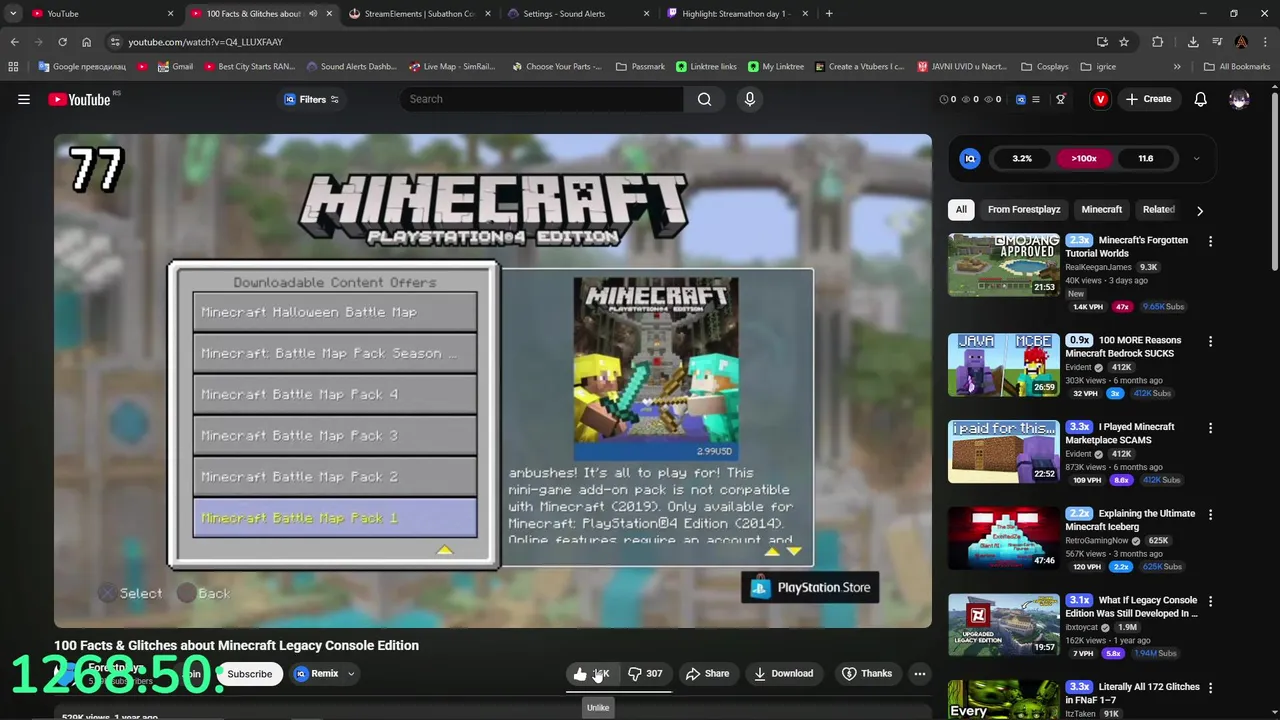The height and width of the screenshot is (720, 1280).
Task: Open browser downloads icon
Action: point(1193,42)
